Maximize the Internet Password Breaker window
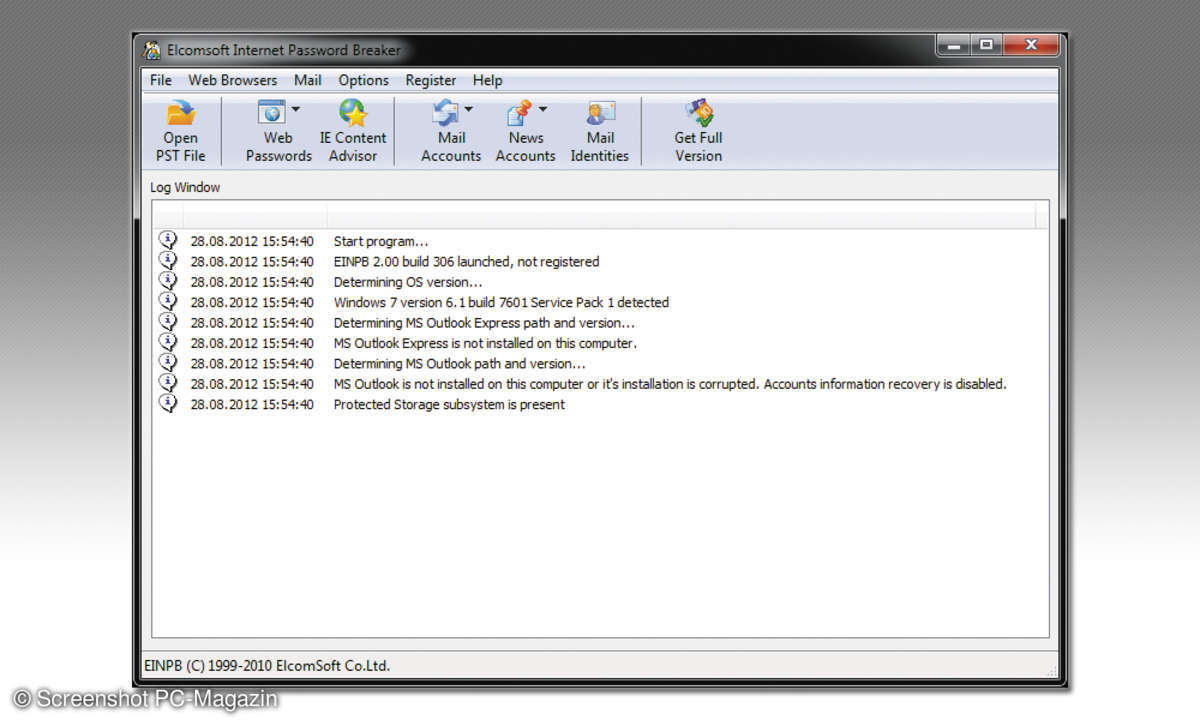This screenshot has width=1200, height=720. coord(986,45)
